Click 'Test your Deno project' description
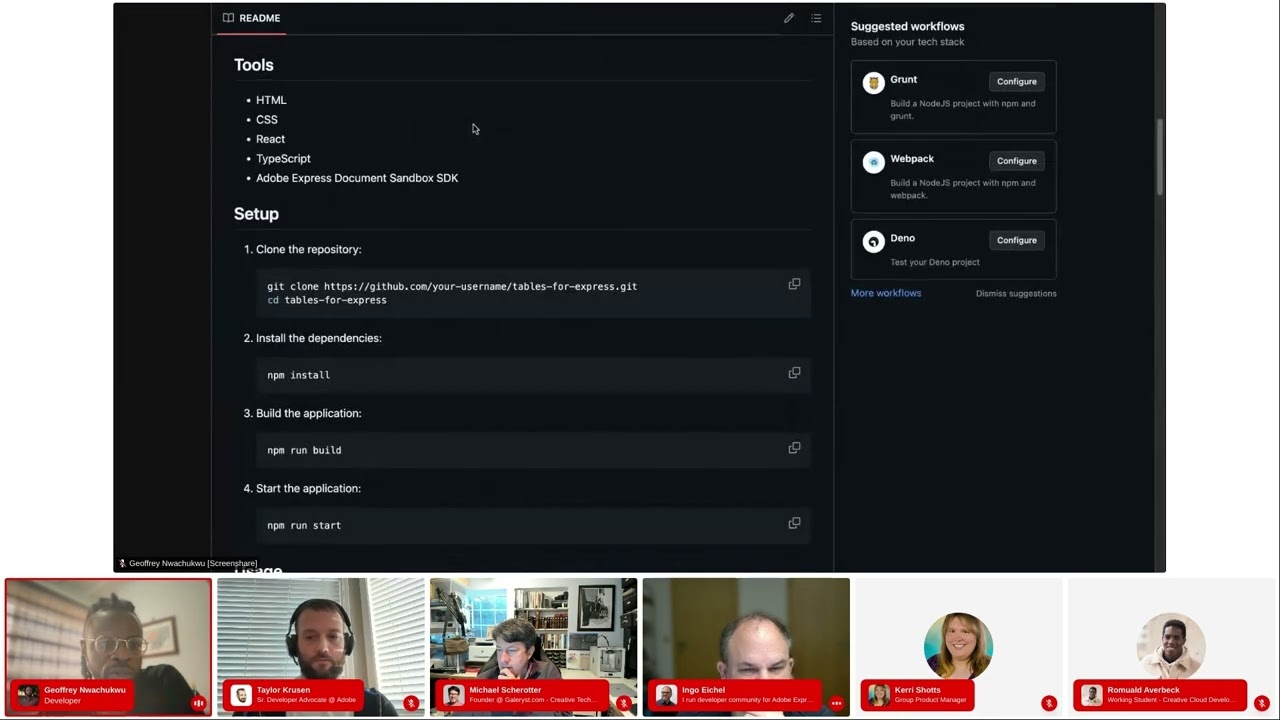Screen dimensions: 1280x720 coord(935,262)
